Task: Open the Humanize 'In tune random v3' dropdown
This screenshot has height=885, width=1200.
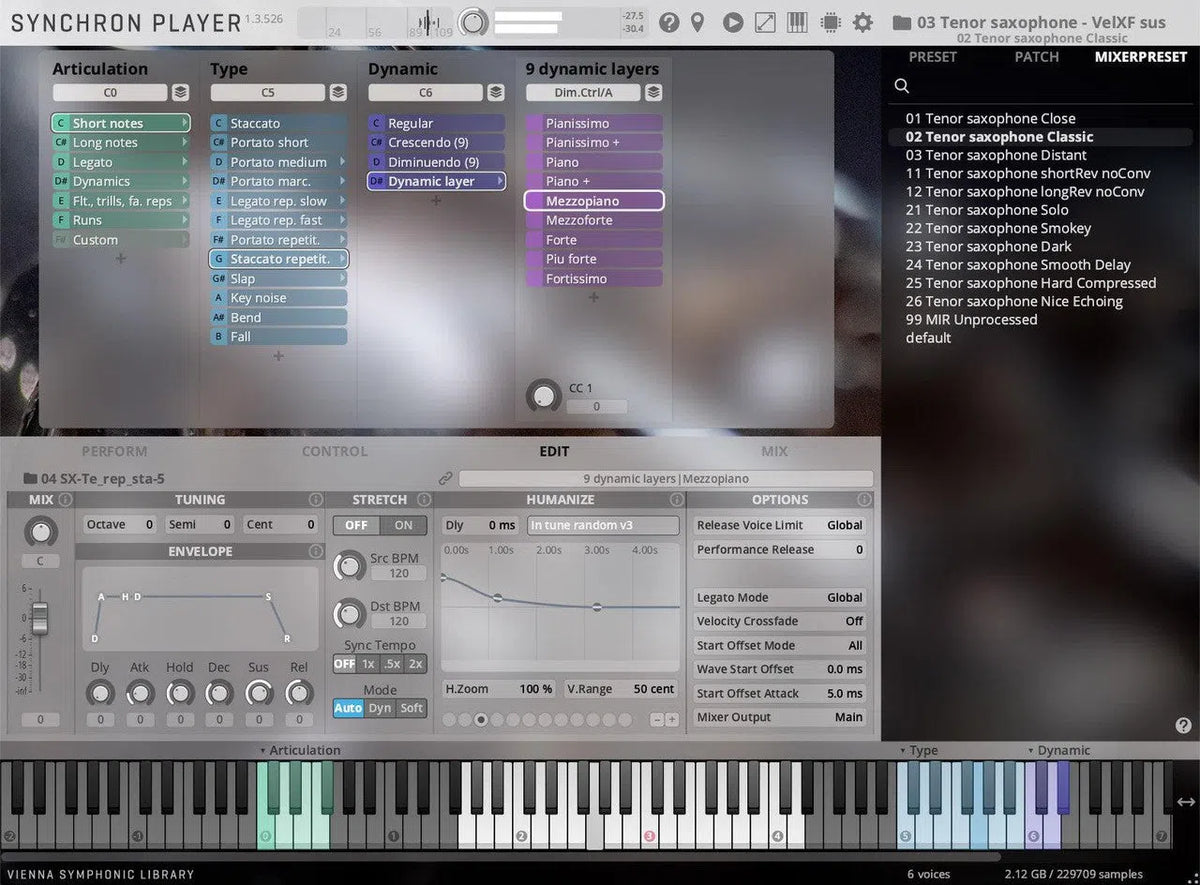Action: pyautogui.click(x=603, y=525)
